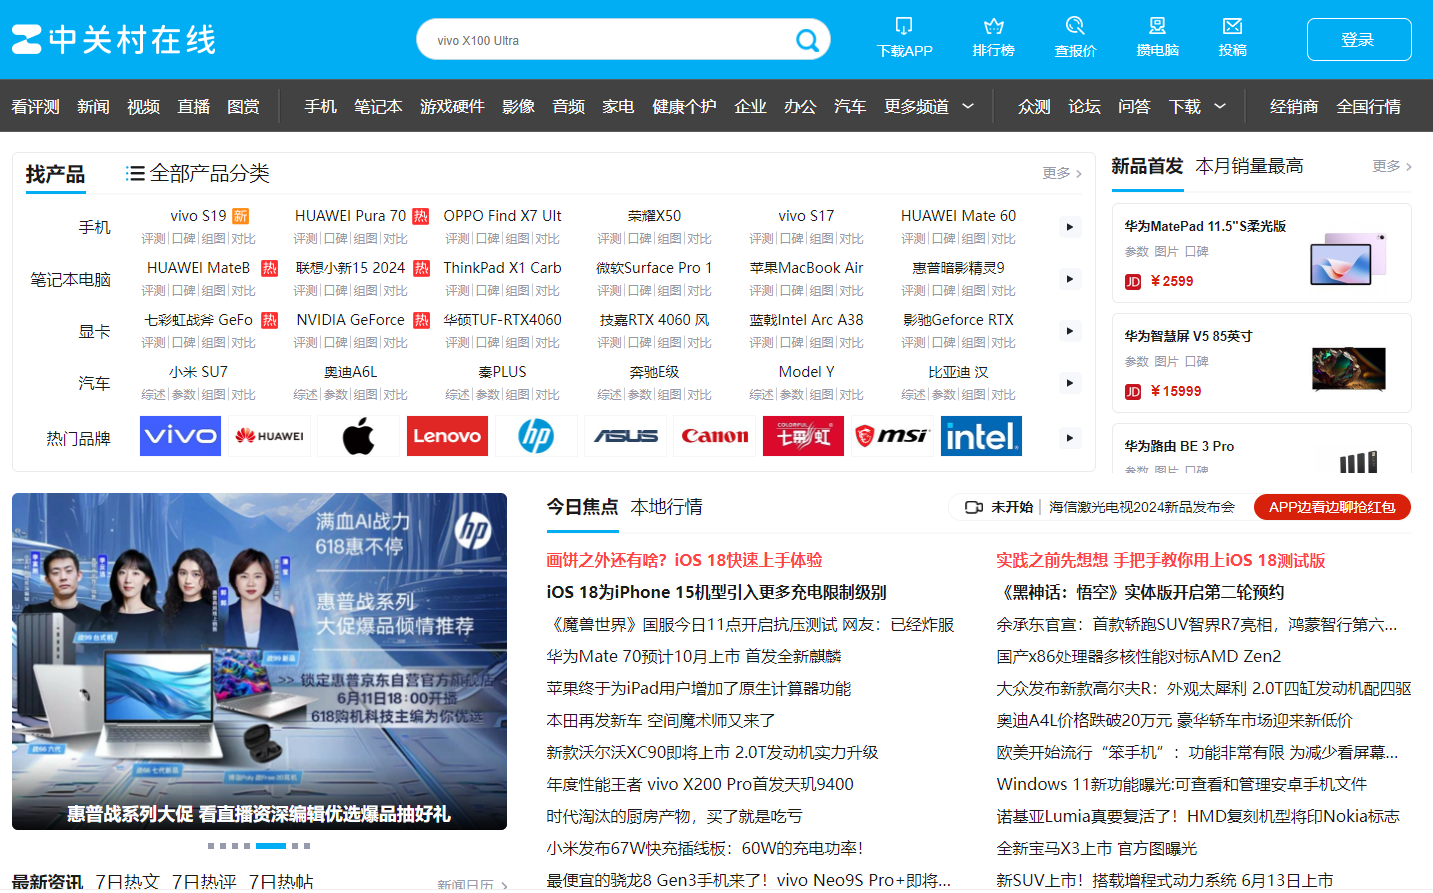
Task: Click the Apple brand logo
Action: (x=358, y=436)
